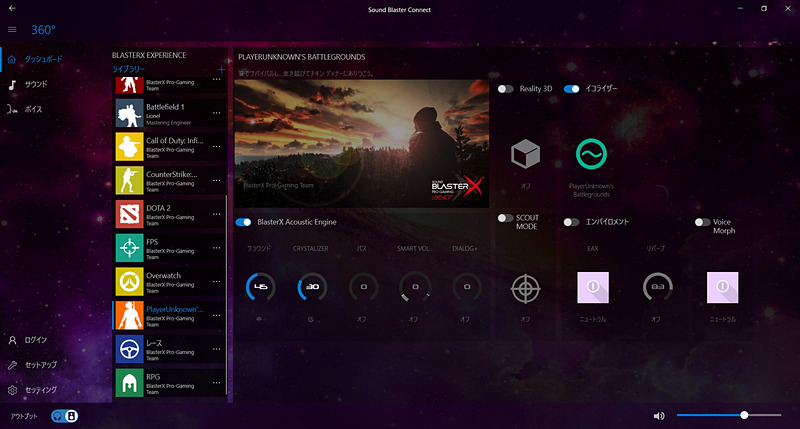800x429 pixels.
Task: Click the wrench setup icon
Action: [x=12, y=365]
